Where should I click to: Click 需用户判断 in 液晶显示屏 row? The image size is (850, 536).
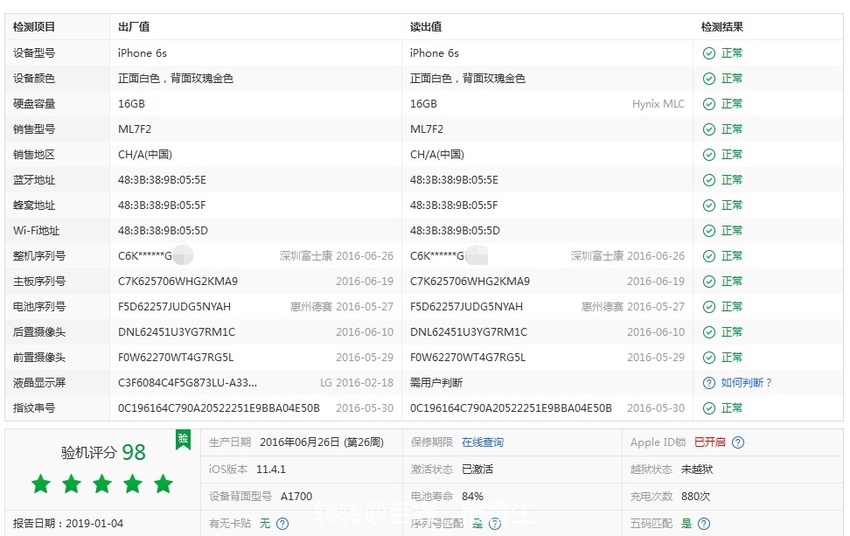tap(436, 383)
